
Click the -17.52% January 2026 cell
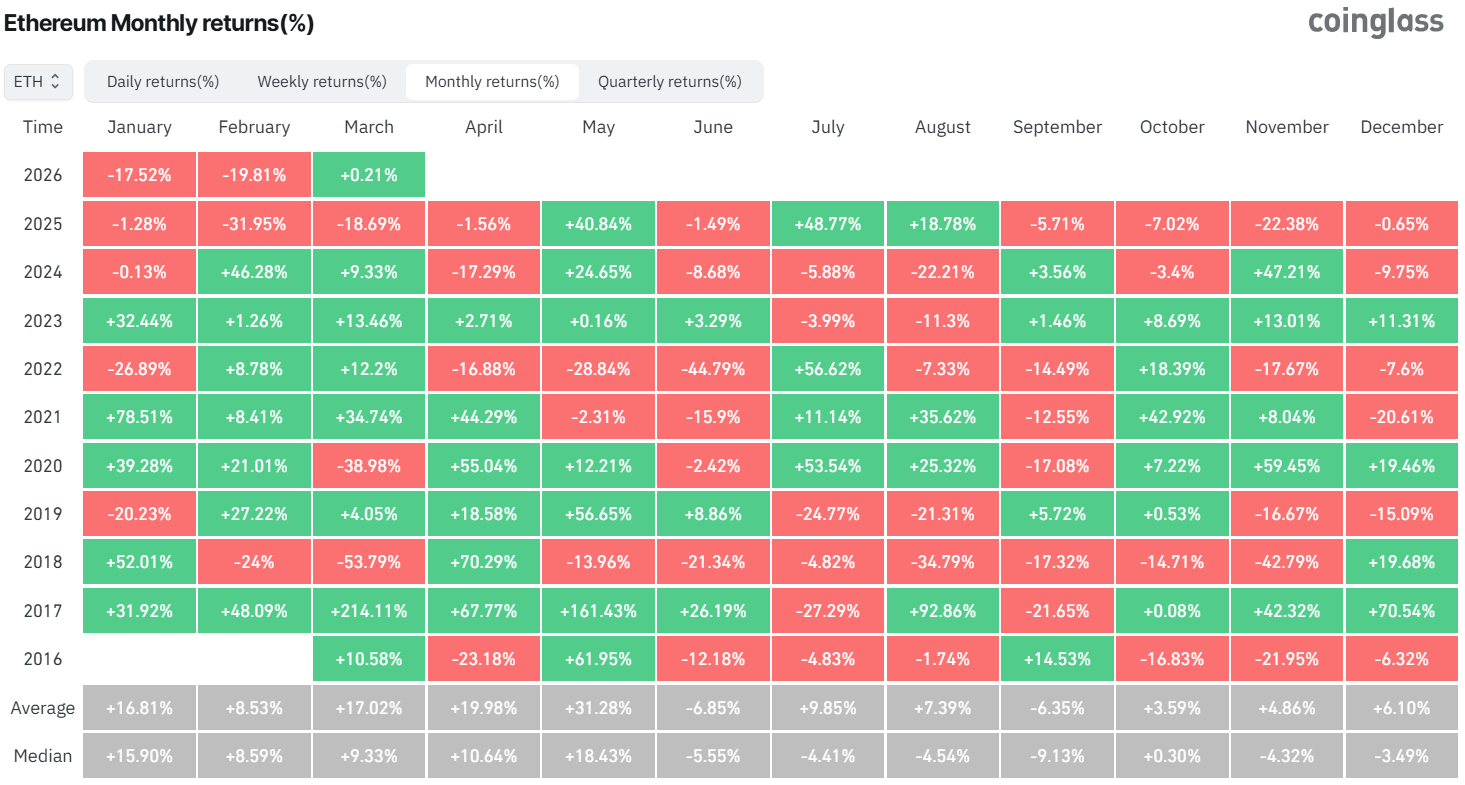click(139, 175)
